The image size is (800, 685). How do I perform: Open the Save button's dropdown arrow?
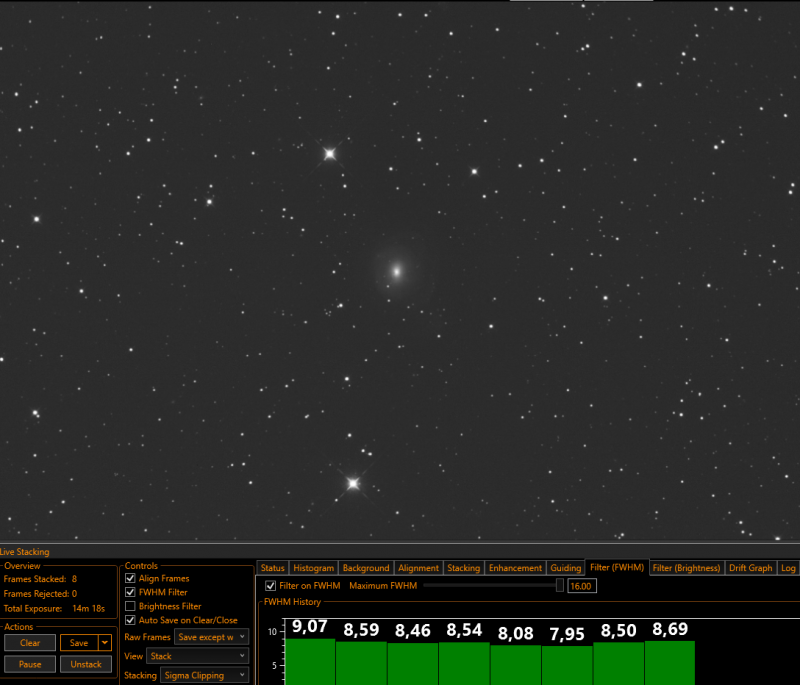(105, 643)
